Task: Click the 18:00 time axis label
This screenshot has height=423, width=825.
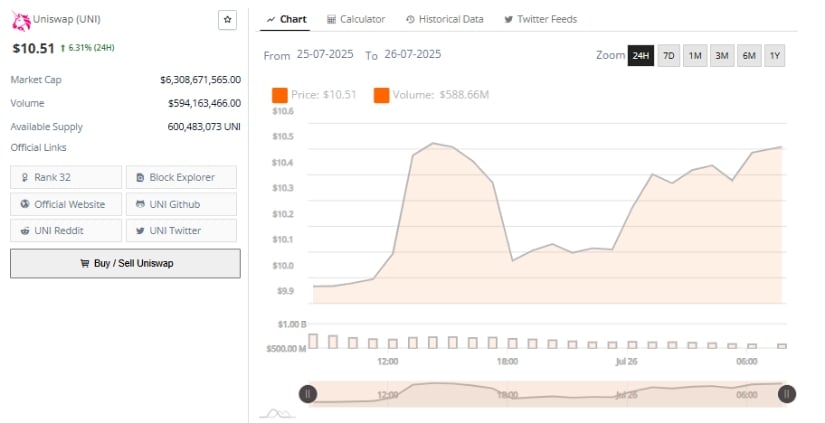Action: [x=507, y=361]
